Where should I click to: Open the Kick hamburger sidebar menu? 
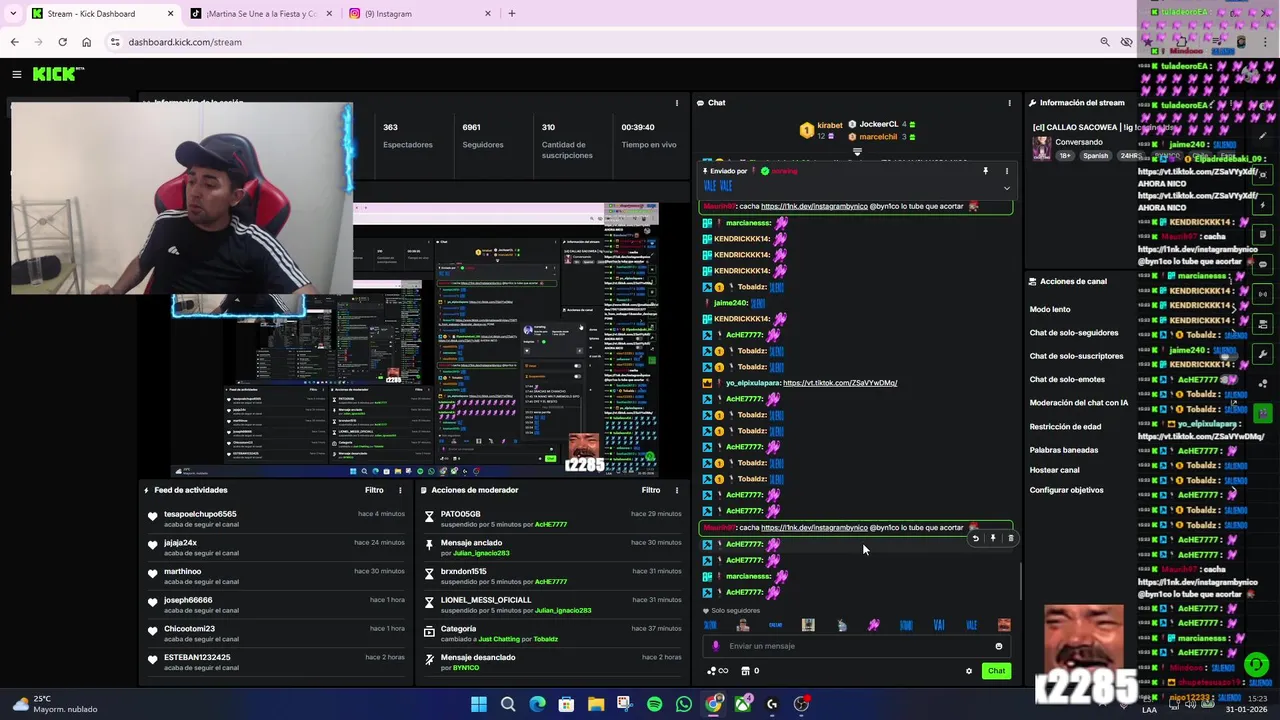[17, 74]
